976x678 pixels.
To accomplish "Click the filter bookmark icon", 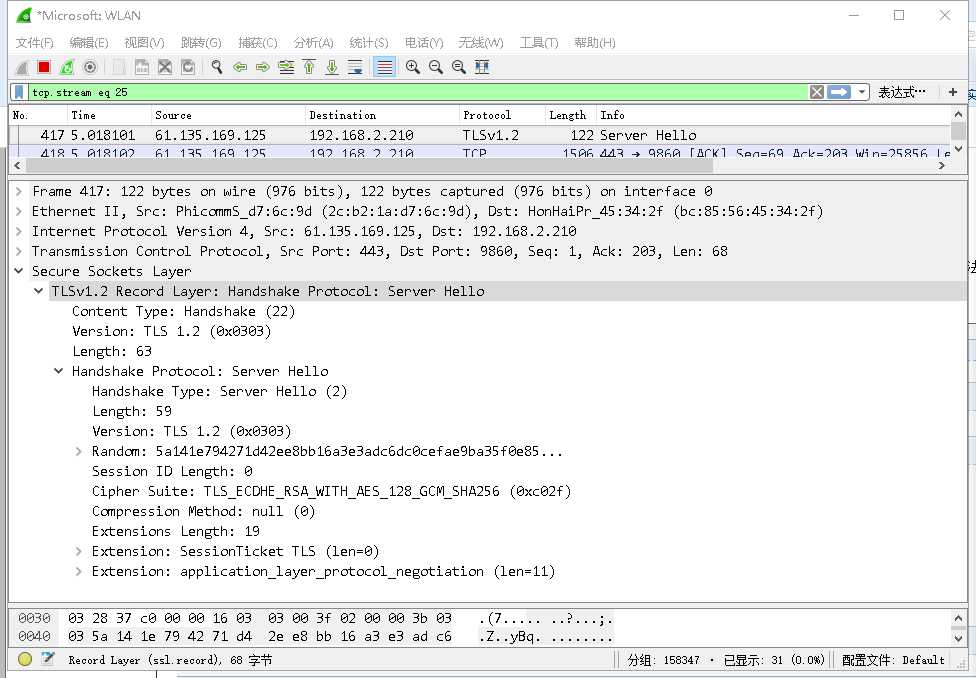I will (x=19, y=92).
